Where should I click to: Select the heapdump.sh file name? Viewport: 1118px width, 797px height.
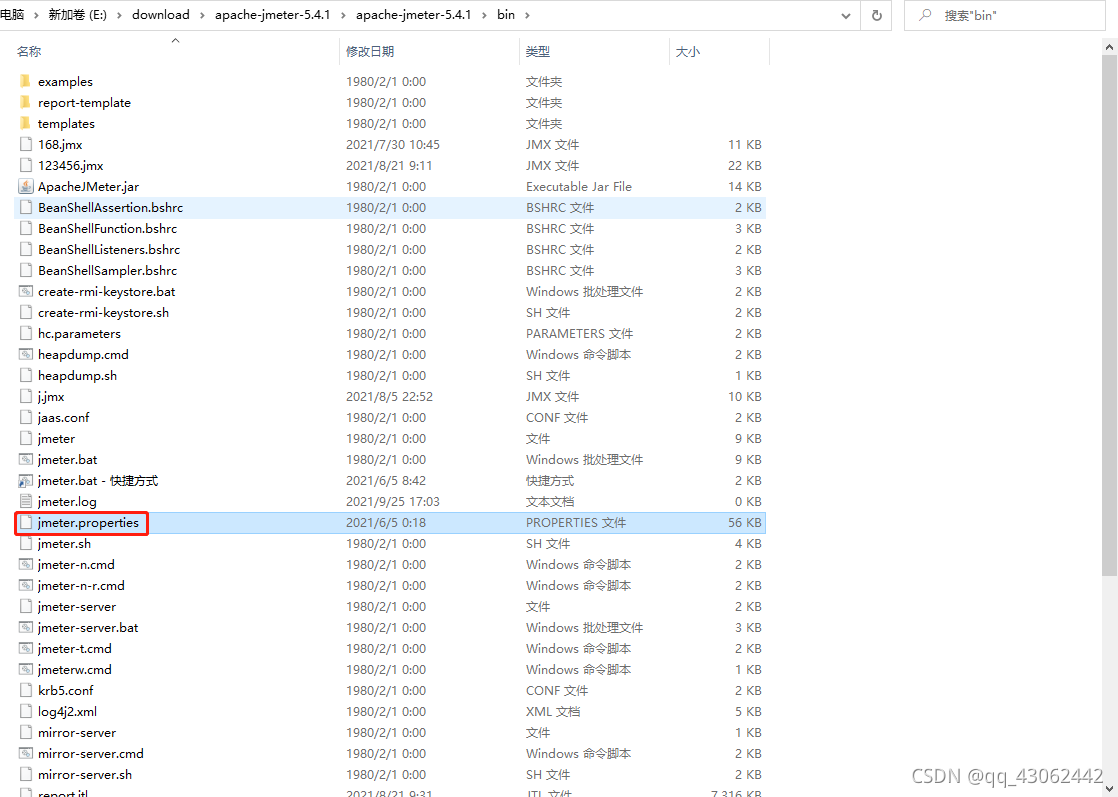(77, 376)
